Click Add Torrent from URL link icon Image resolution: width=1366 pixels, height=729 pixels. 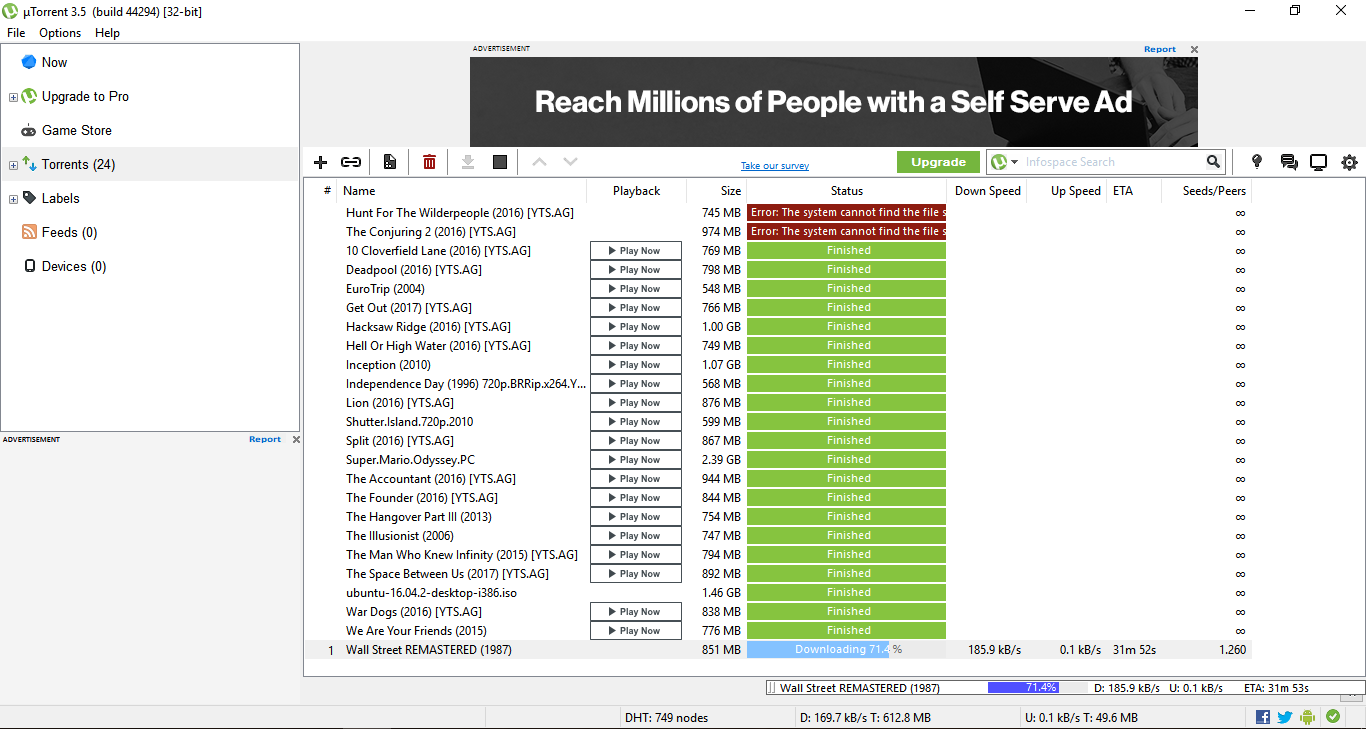pyautogui.click(x=351, y=162)
